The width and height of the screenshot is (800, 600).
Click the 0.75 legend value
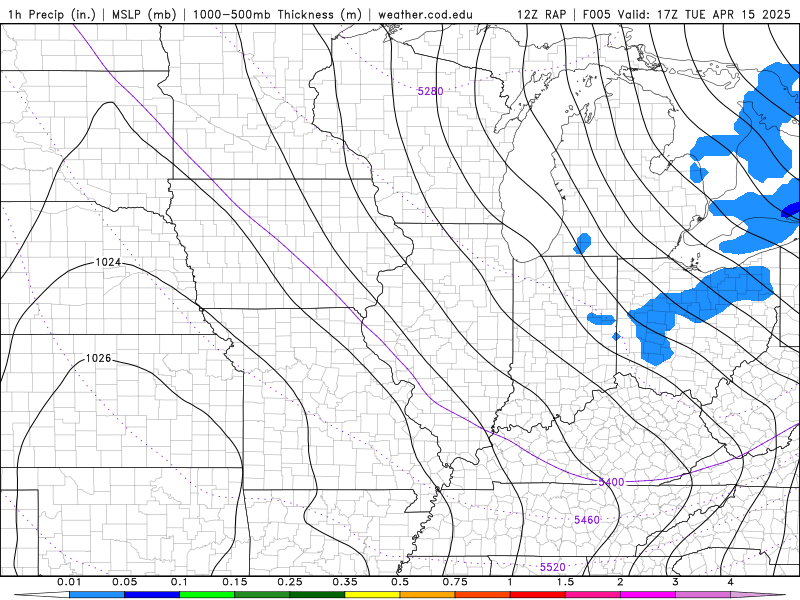coord(455,582)
